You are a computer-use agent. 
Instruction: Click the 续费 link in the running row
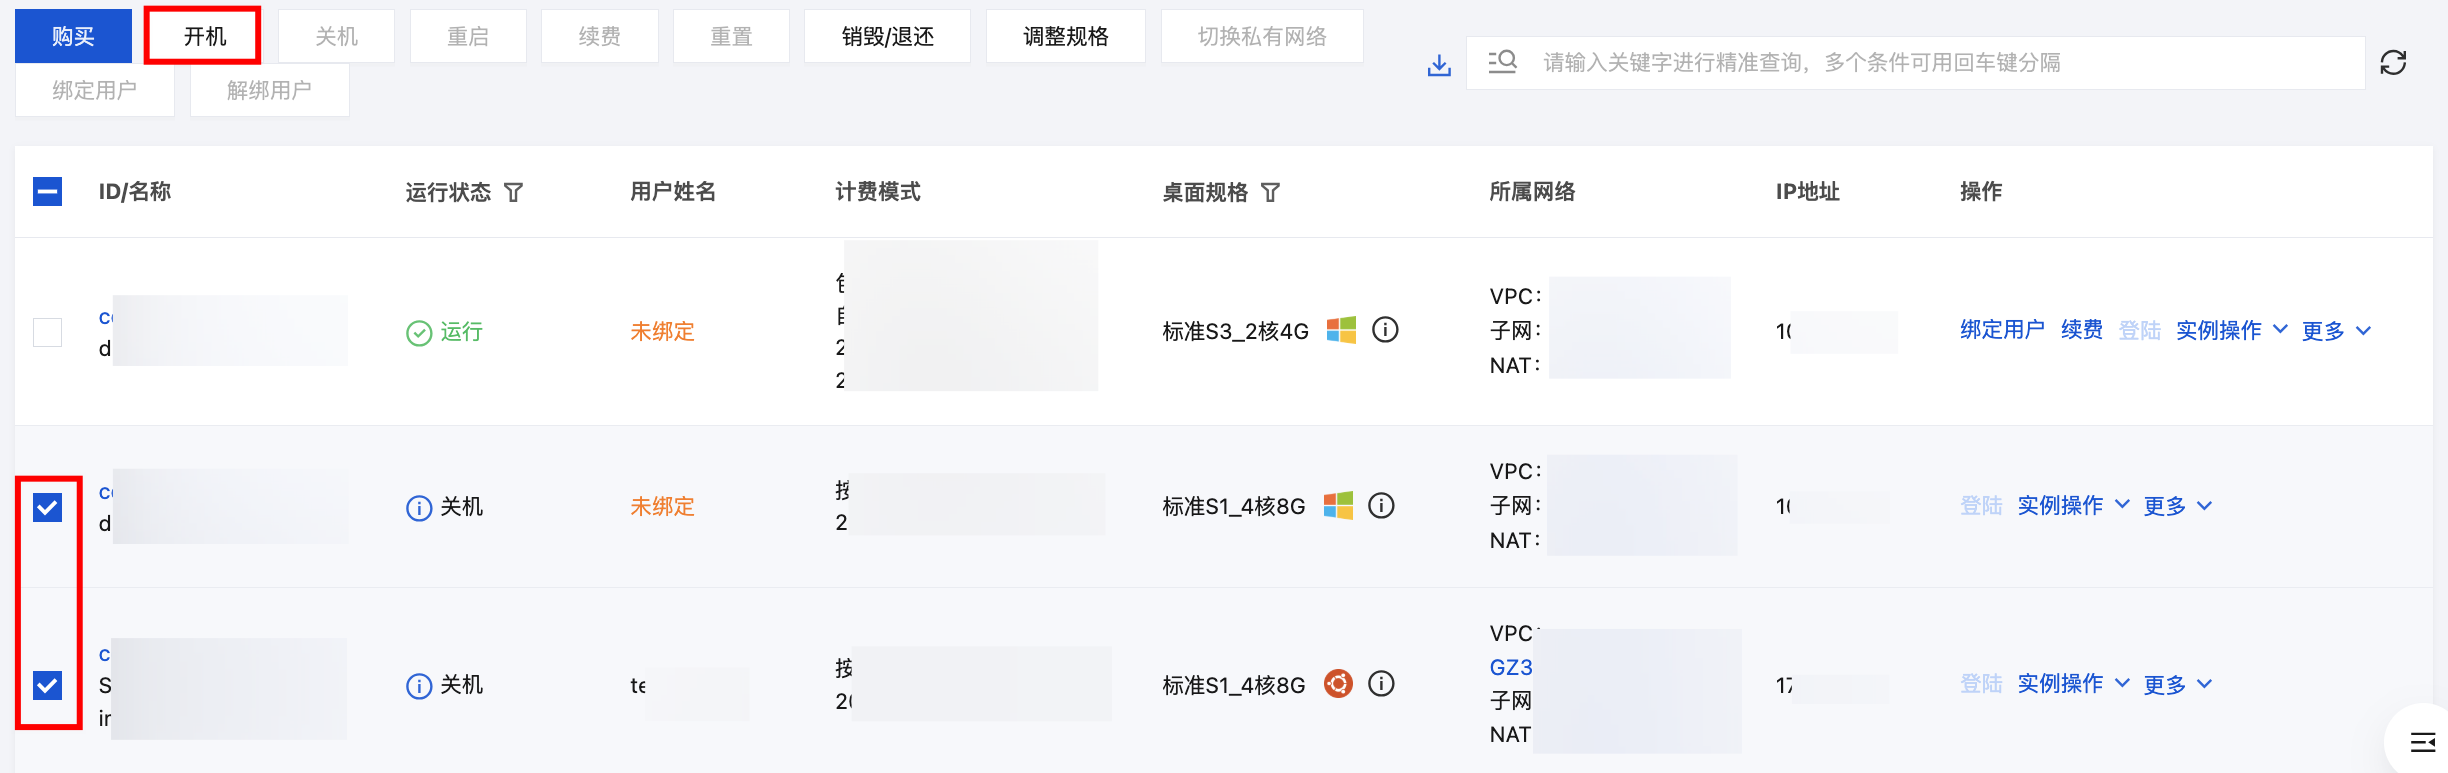[x=2081, y=330]
